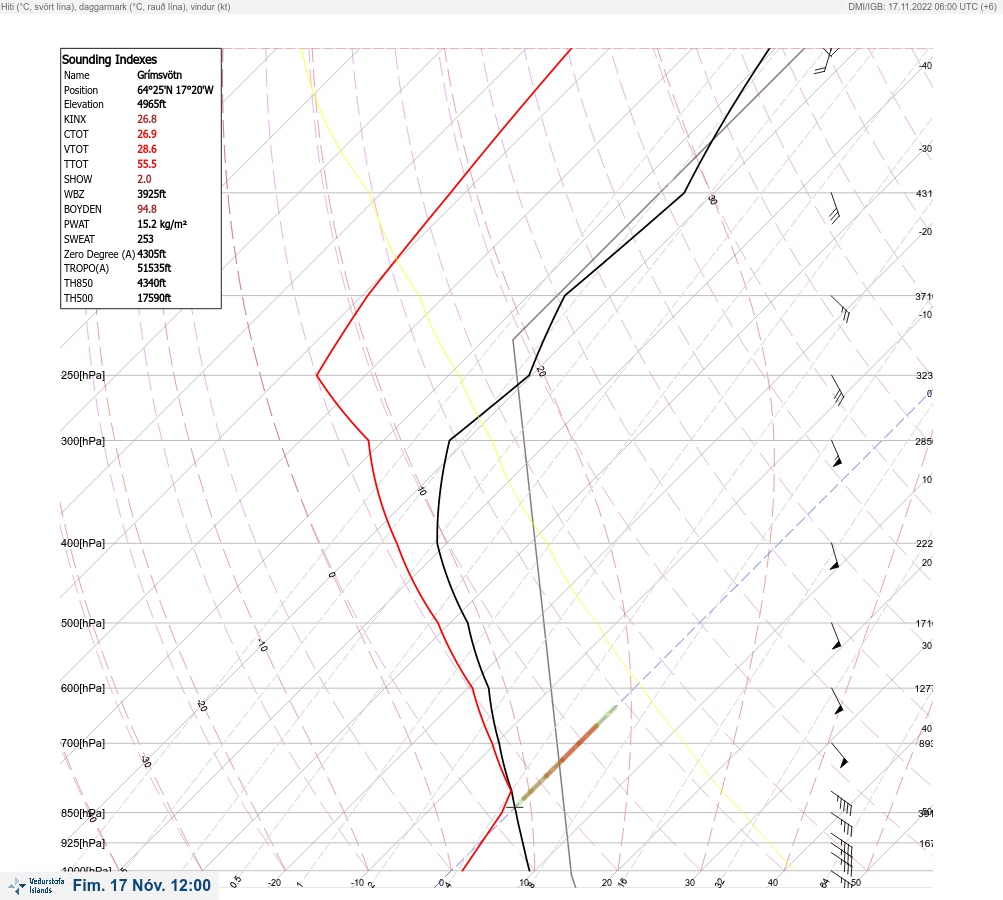The width and height of the screenshot is (1003, 900).
Task: Click the TTOT value 55.5
Action: click(x=146, y=164)
